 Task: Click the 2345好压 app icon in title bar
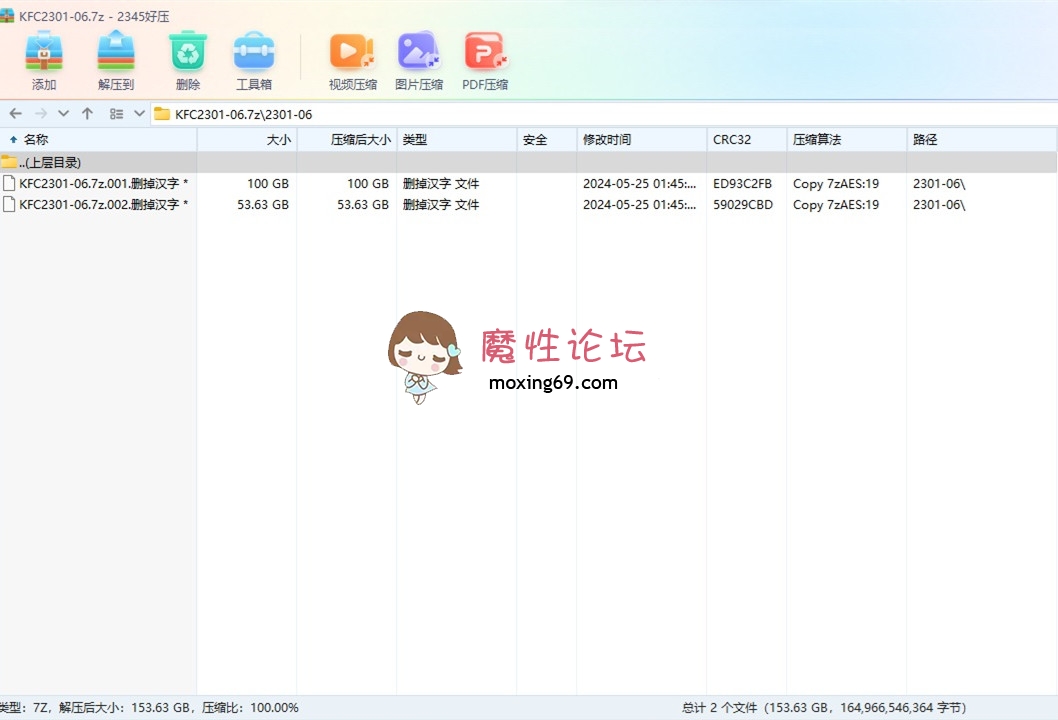tap(7, 16)
